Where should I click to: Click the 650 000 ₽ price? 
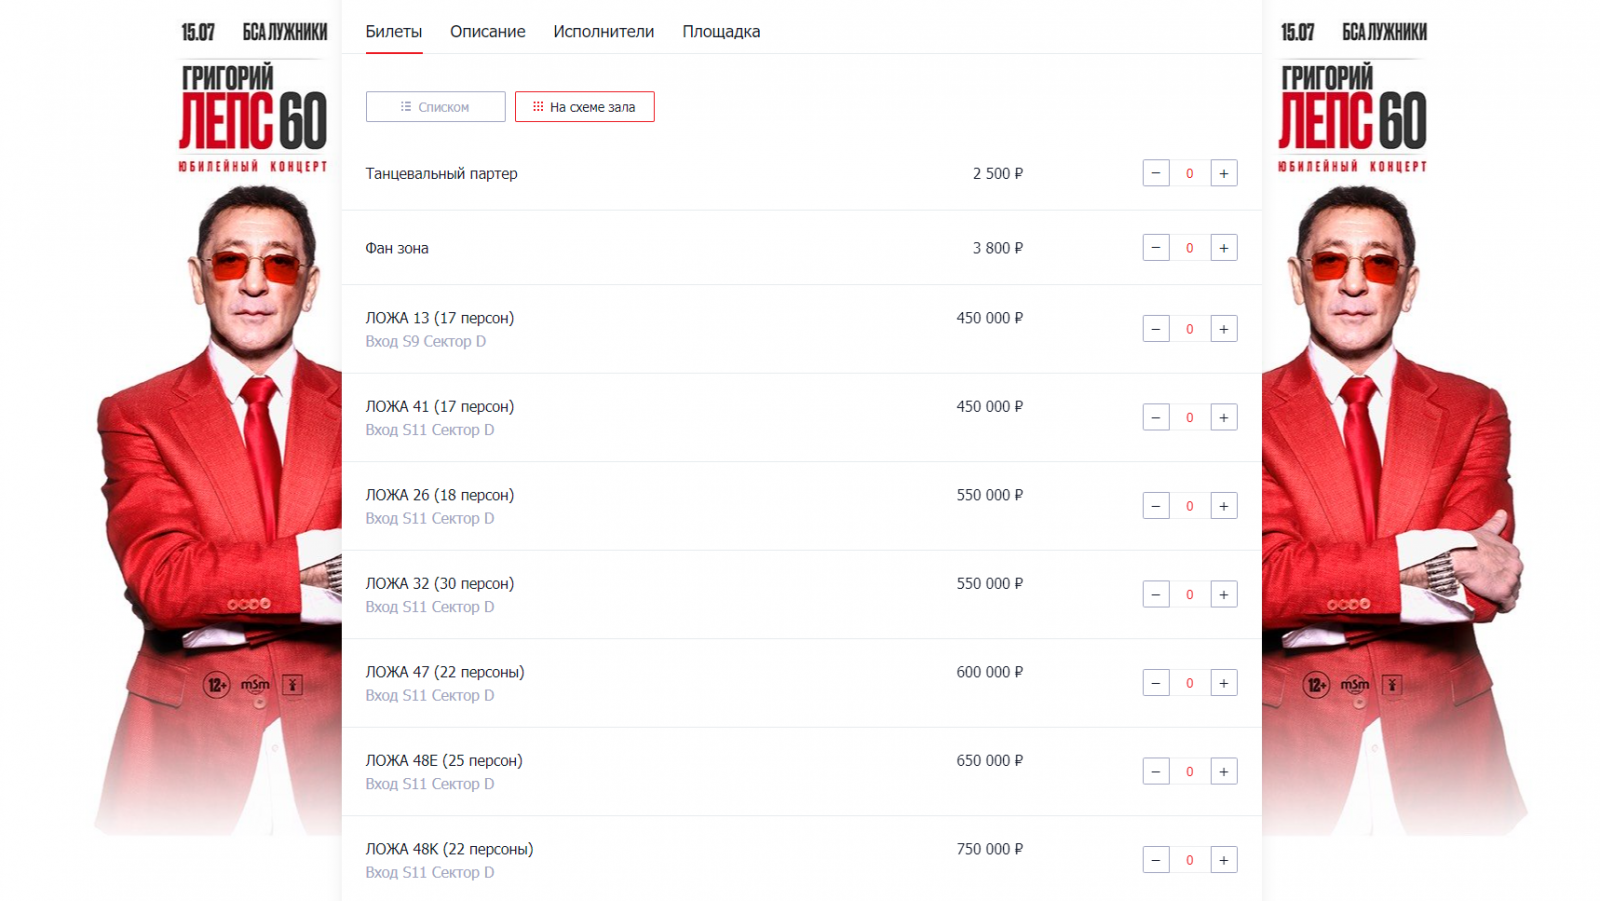click(x=990, y=760)
